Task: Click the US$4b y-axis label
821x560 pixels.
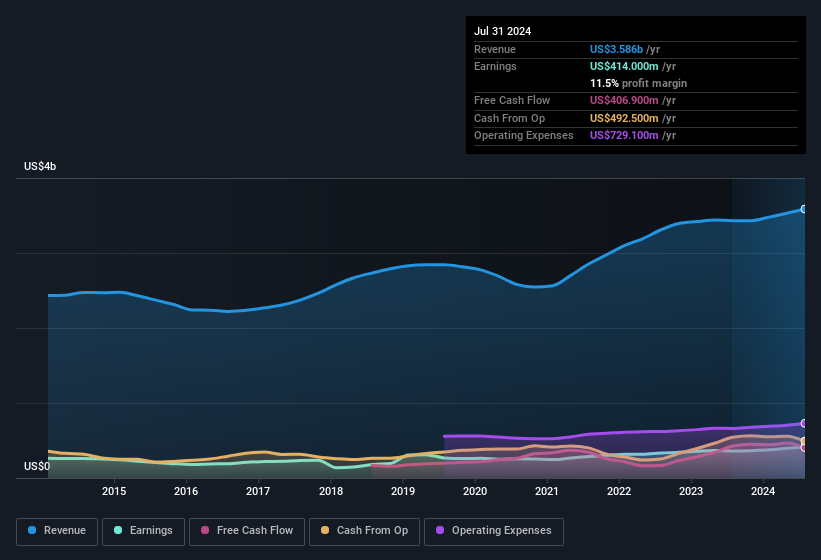Action: (40, 166)
